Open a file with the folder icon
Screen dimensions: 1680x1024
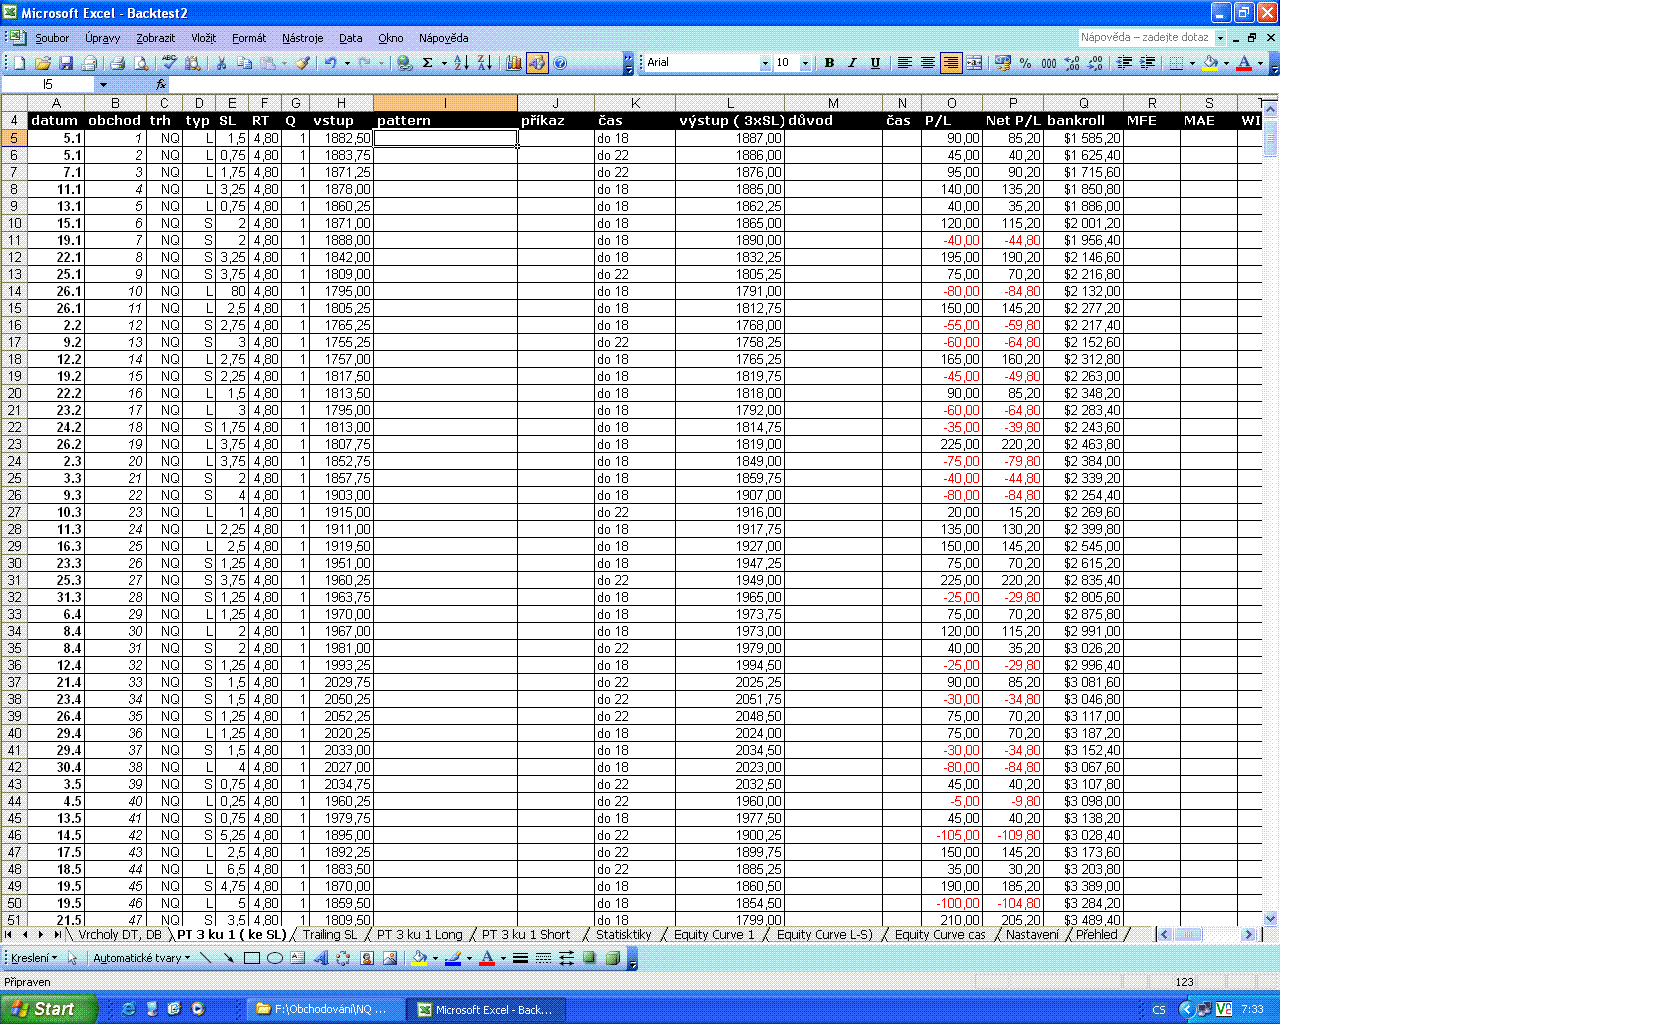[42, 63]
